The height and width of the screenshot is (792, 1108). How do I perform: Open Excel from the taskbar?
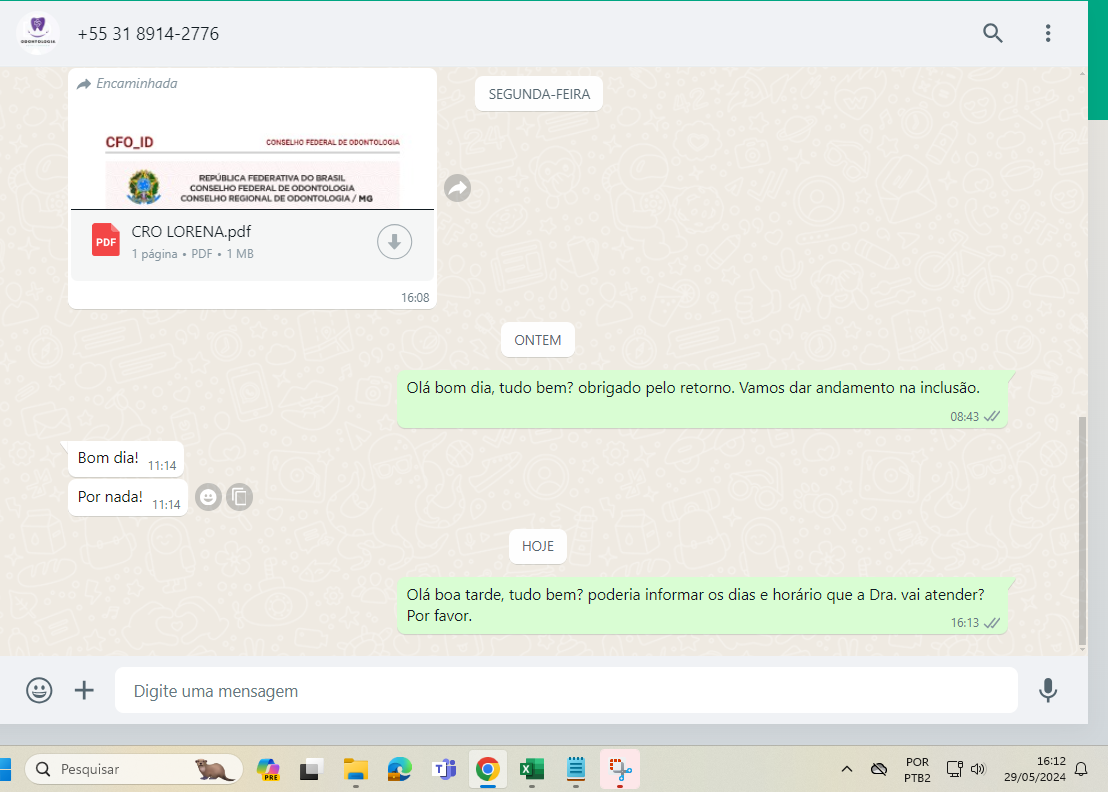[531, 769]
